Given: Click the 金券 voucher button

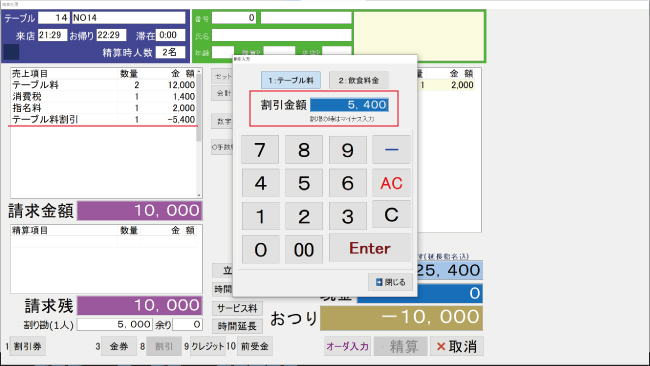Looking at the screenshot, I should 119,346.
